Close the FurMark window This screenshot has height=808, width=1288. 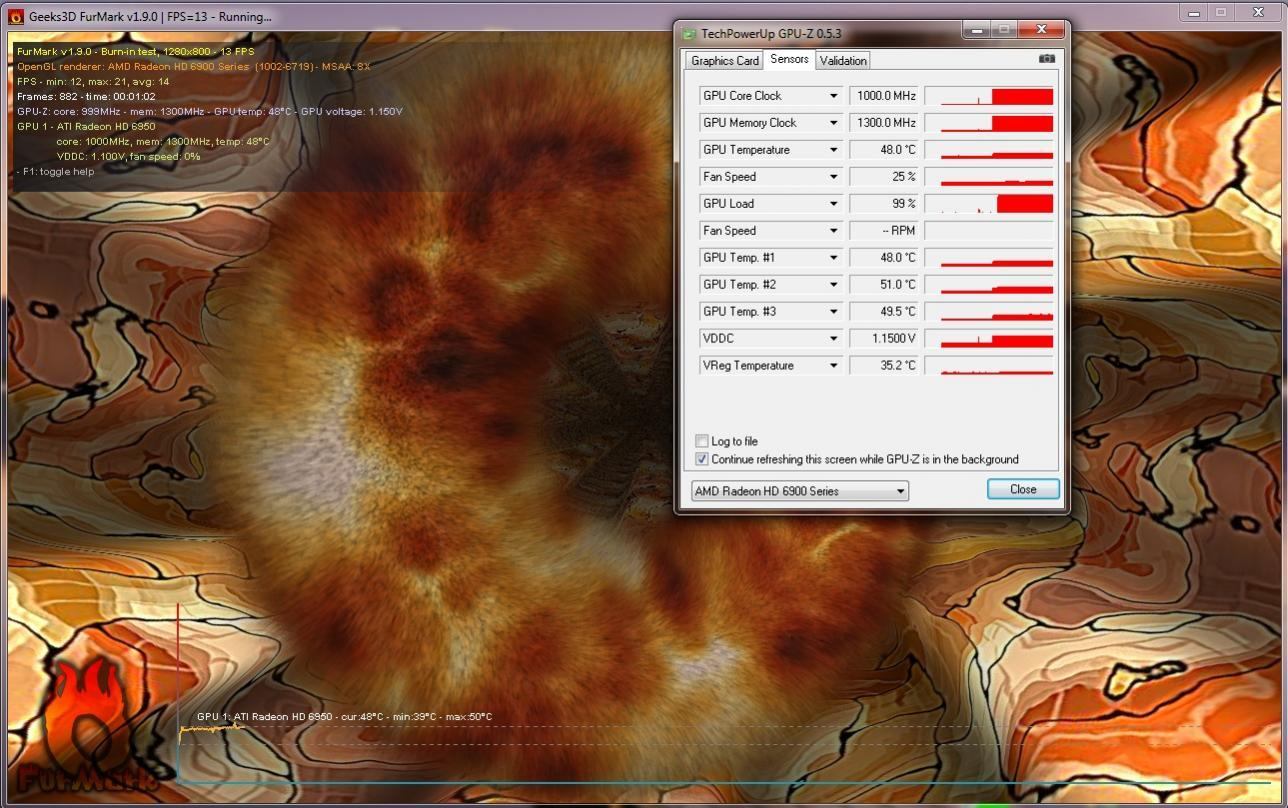pyautogui.click(x=1259, y=13)
